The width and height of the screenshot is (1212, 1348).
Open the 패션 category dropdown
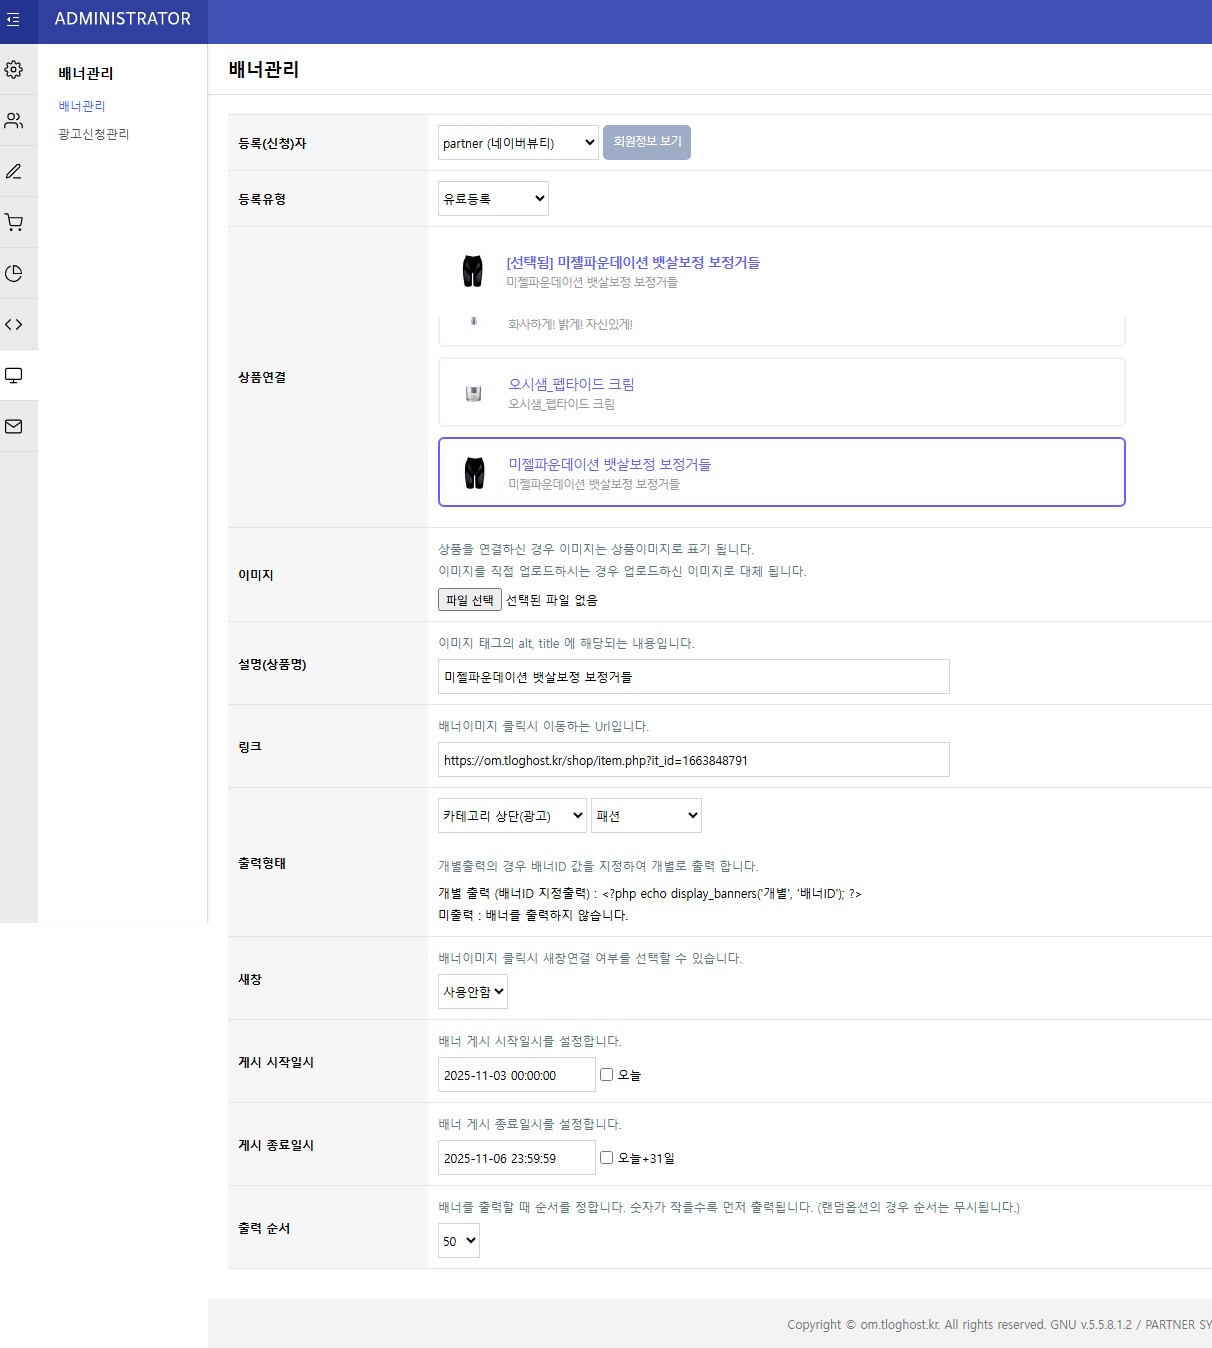pos(645,815)
